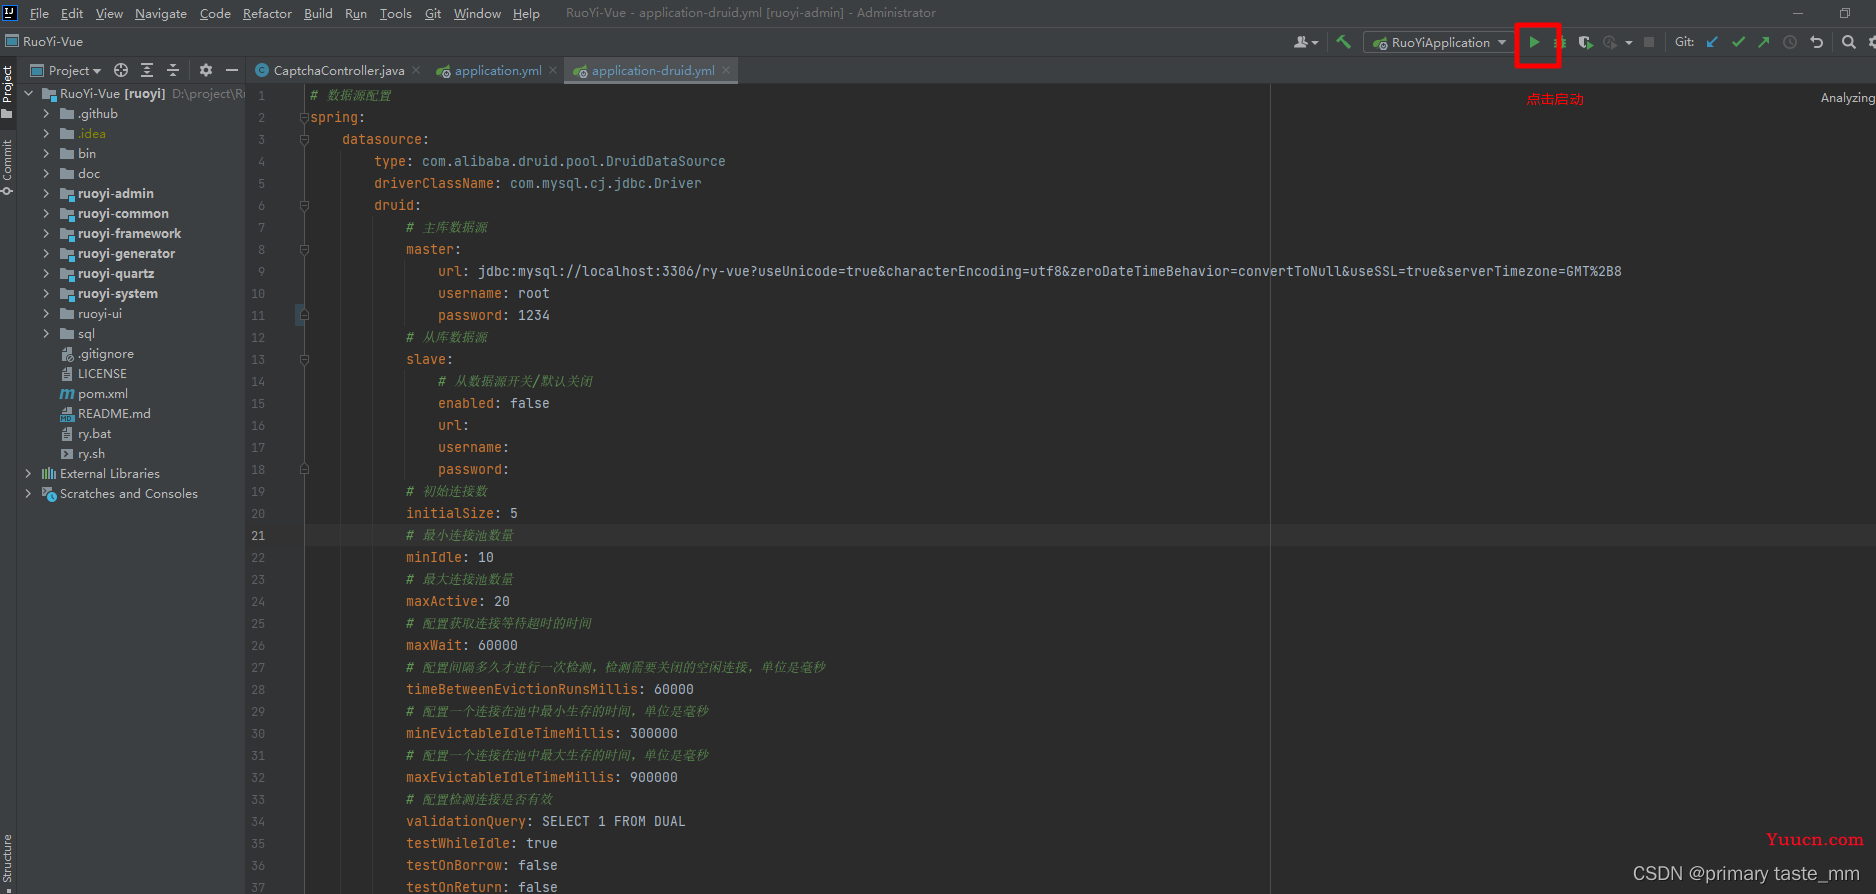The height and width of the screenshot is (894, 1876).
Task: Expand the ruoyi-ui folder
Action: tap(46, 313)
